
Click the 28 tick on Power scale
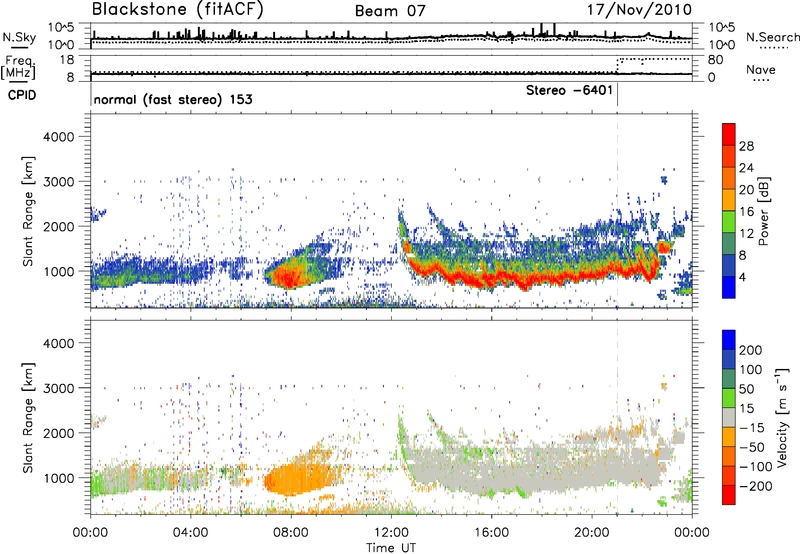(746, 146)
